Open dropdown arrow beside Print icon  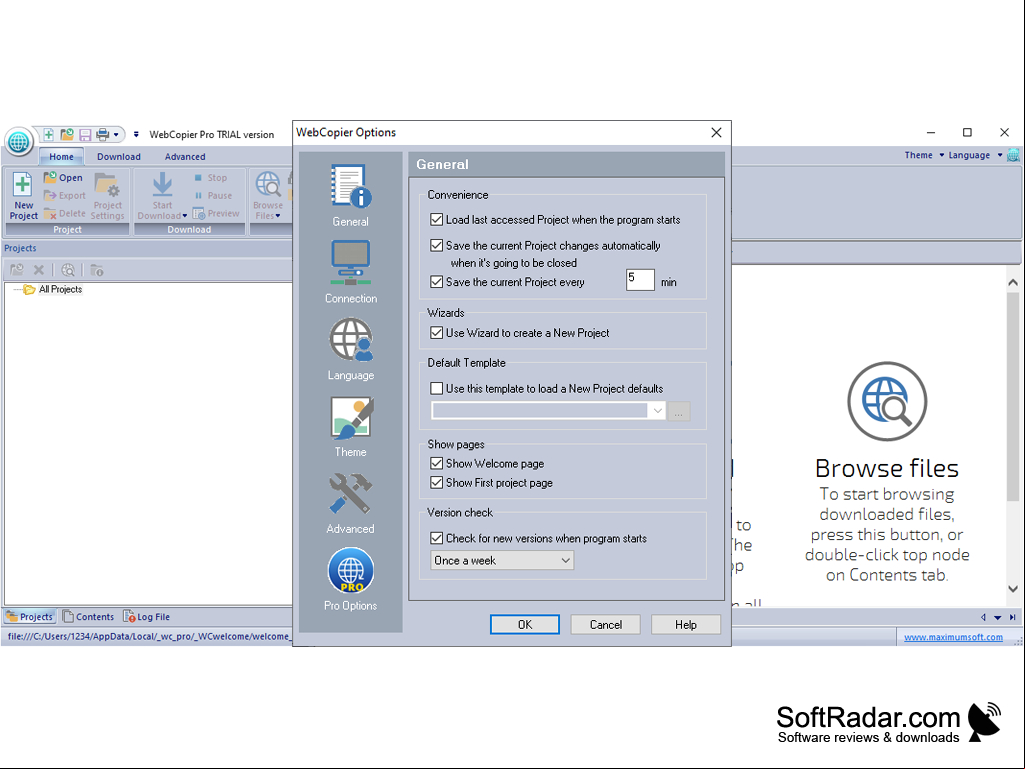[x=116, y=135]
